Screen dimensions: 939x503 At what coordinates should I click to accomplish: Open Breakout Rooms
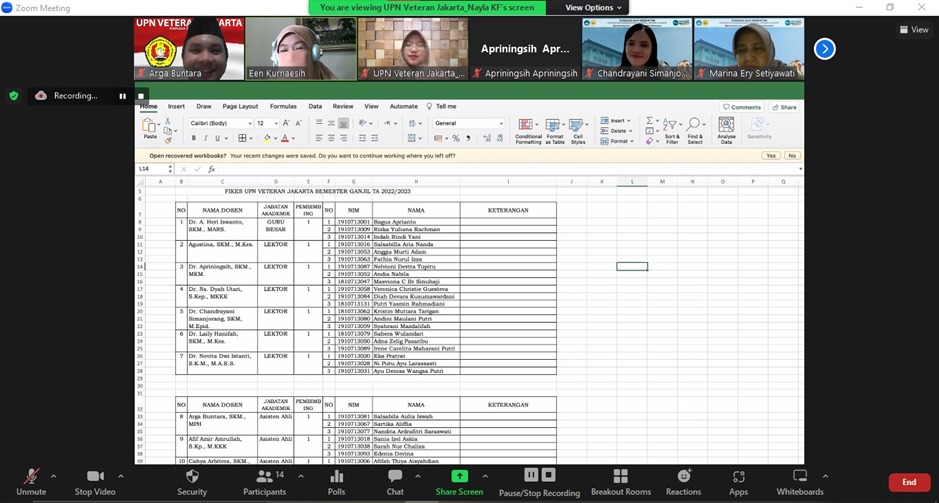[x=620, y=478]
